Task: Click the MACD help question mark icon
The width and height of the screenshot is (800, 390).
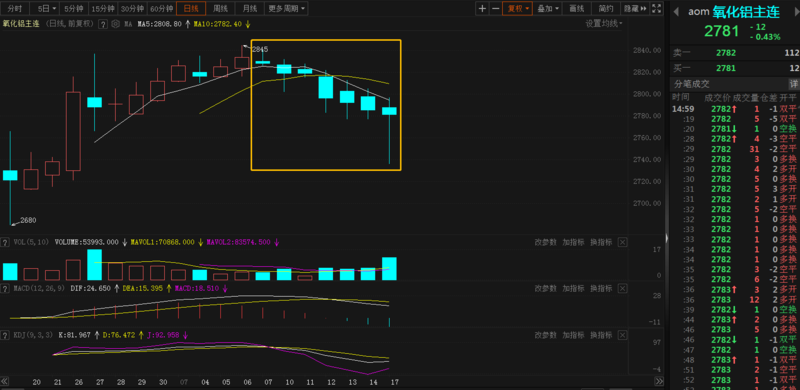Action: (5, 288)
